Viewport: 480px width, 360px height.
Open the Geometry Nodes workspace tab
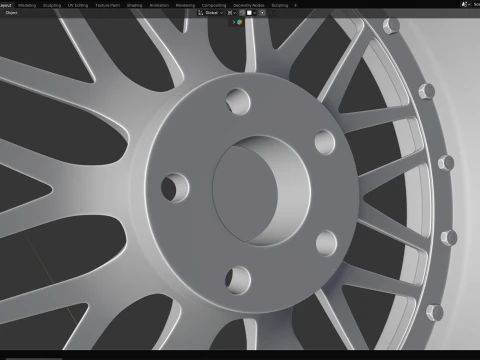click(249, 5)
